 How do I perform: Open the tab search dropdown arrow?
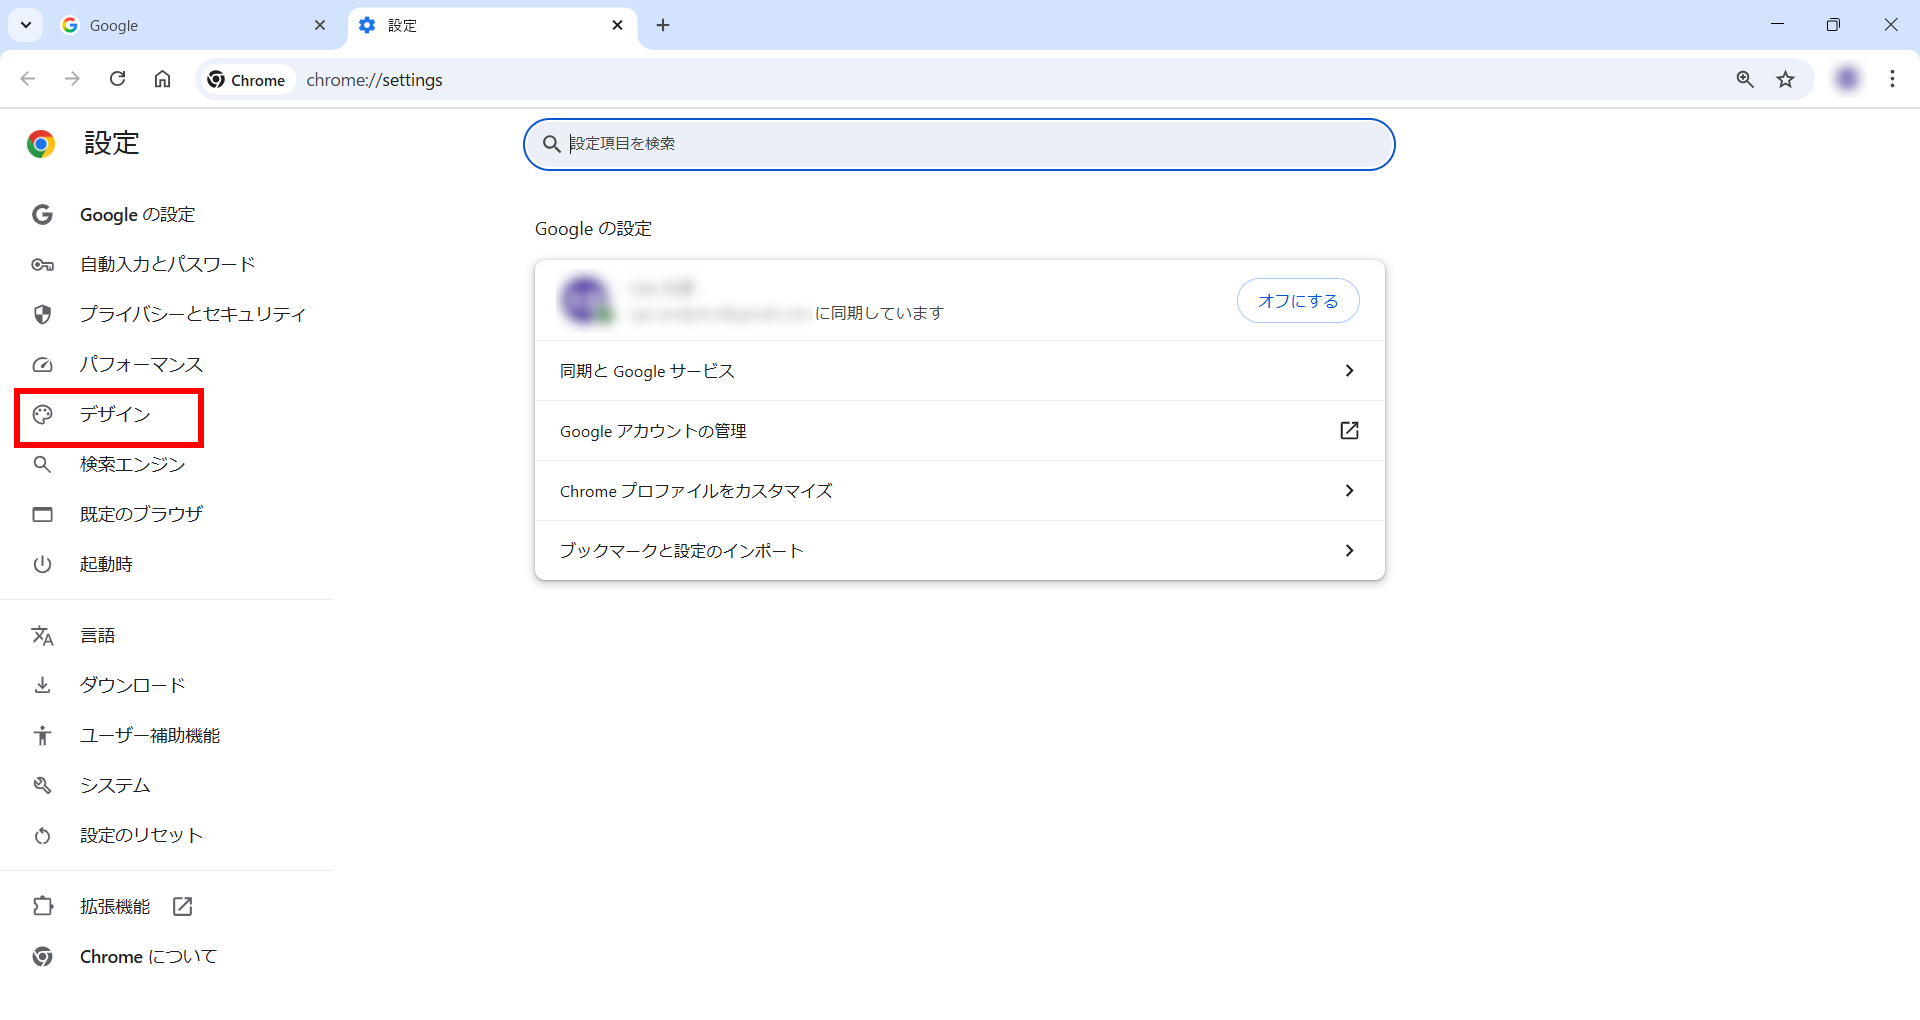(x=26, y=25)
